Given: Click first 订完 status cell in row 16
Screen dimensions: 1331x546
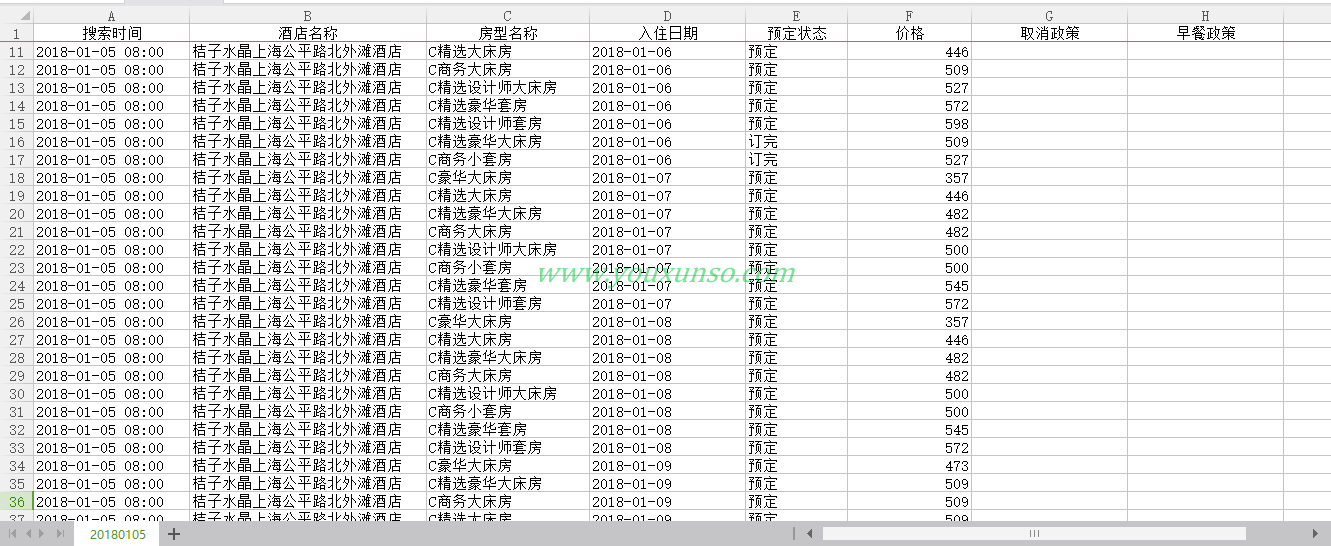Looking at the screenshot, I should pos(796,142).
